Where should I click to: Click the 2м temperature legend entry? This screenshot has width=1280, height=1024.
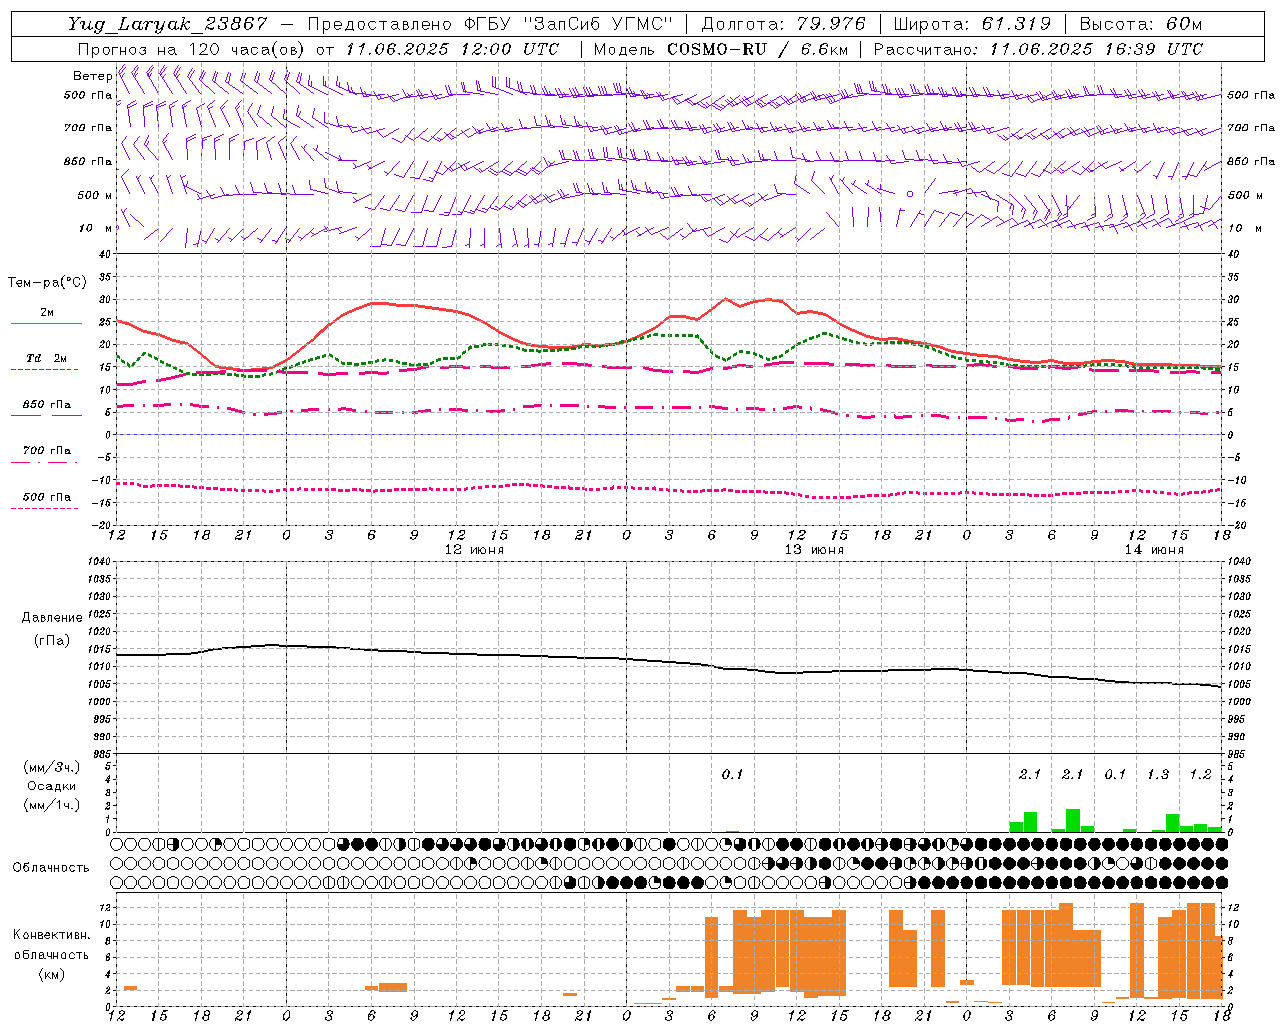[x=47, y=313]
